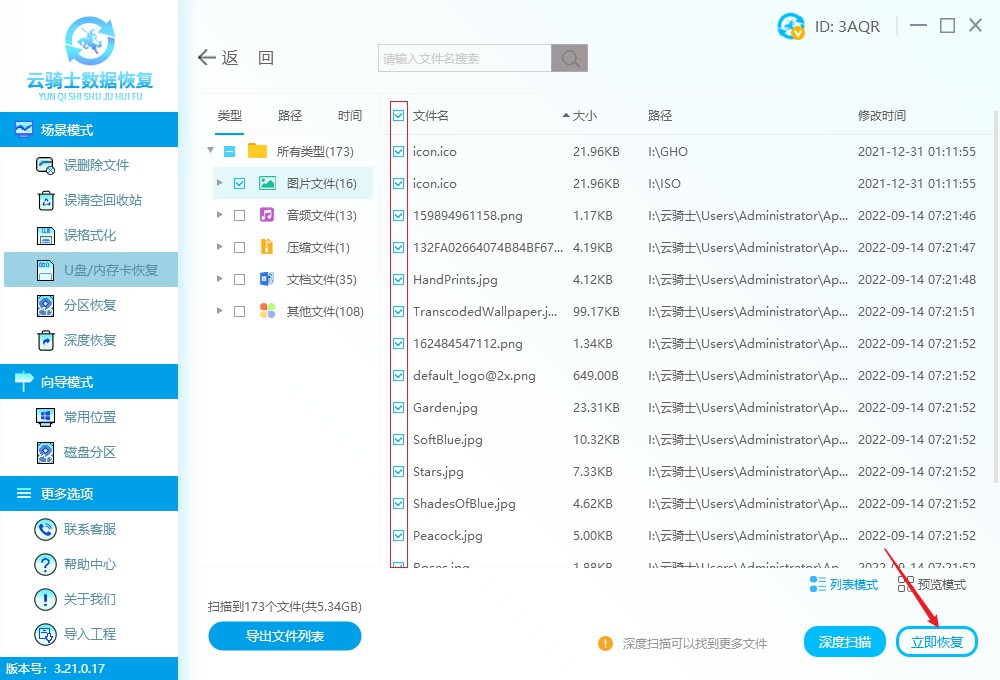This screenshot has width=1000, height=680.
Task: Click the 立即恢复 recovery button
Action: 936,641
